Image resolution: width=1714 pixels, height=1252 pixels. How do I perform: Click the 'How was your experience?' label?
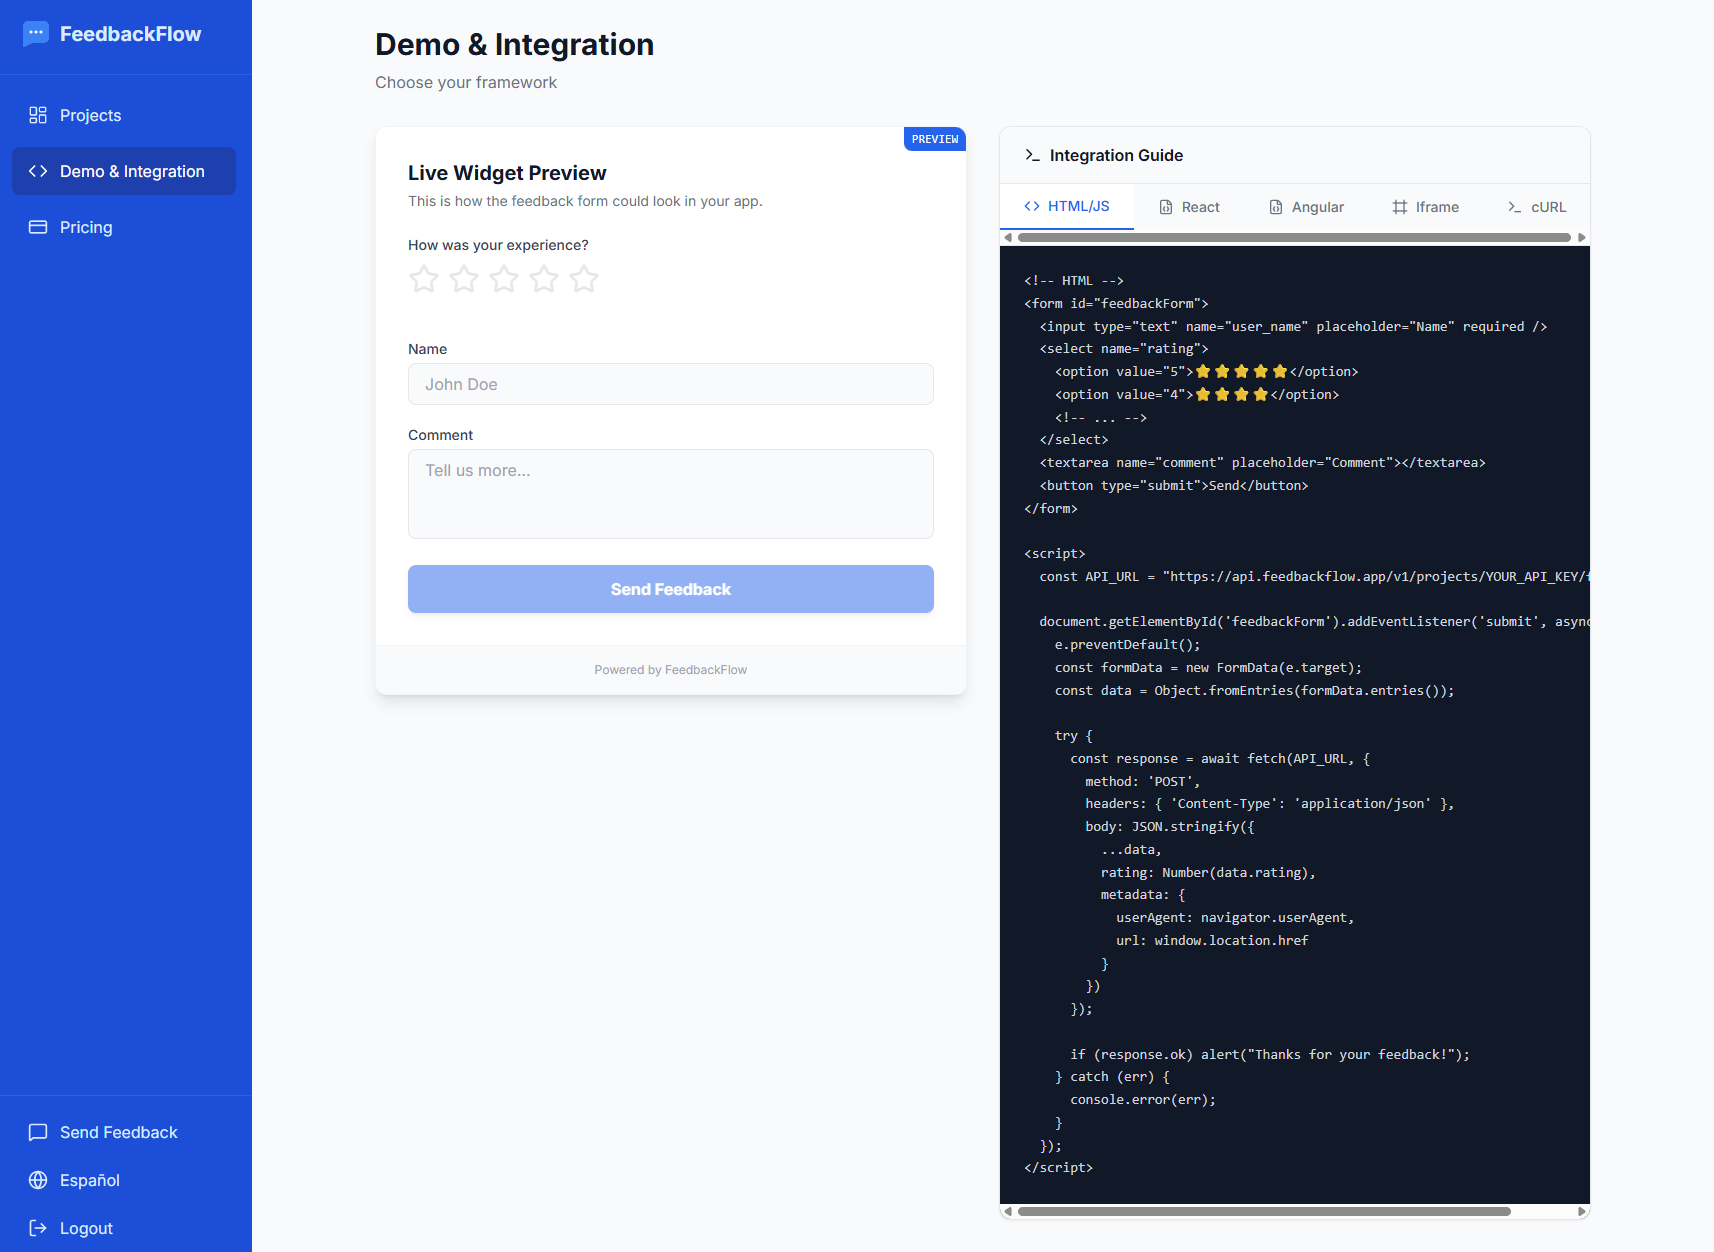(498, 245)
